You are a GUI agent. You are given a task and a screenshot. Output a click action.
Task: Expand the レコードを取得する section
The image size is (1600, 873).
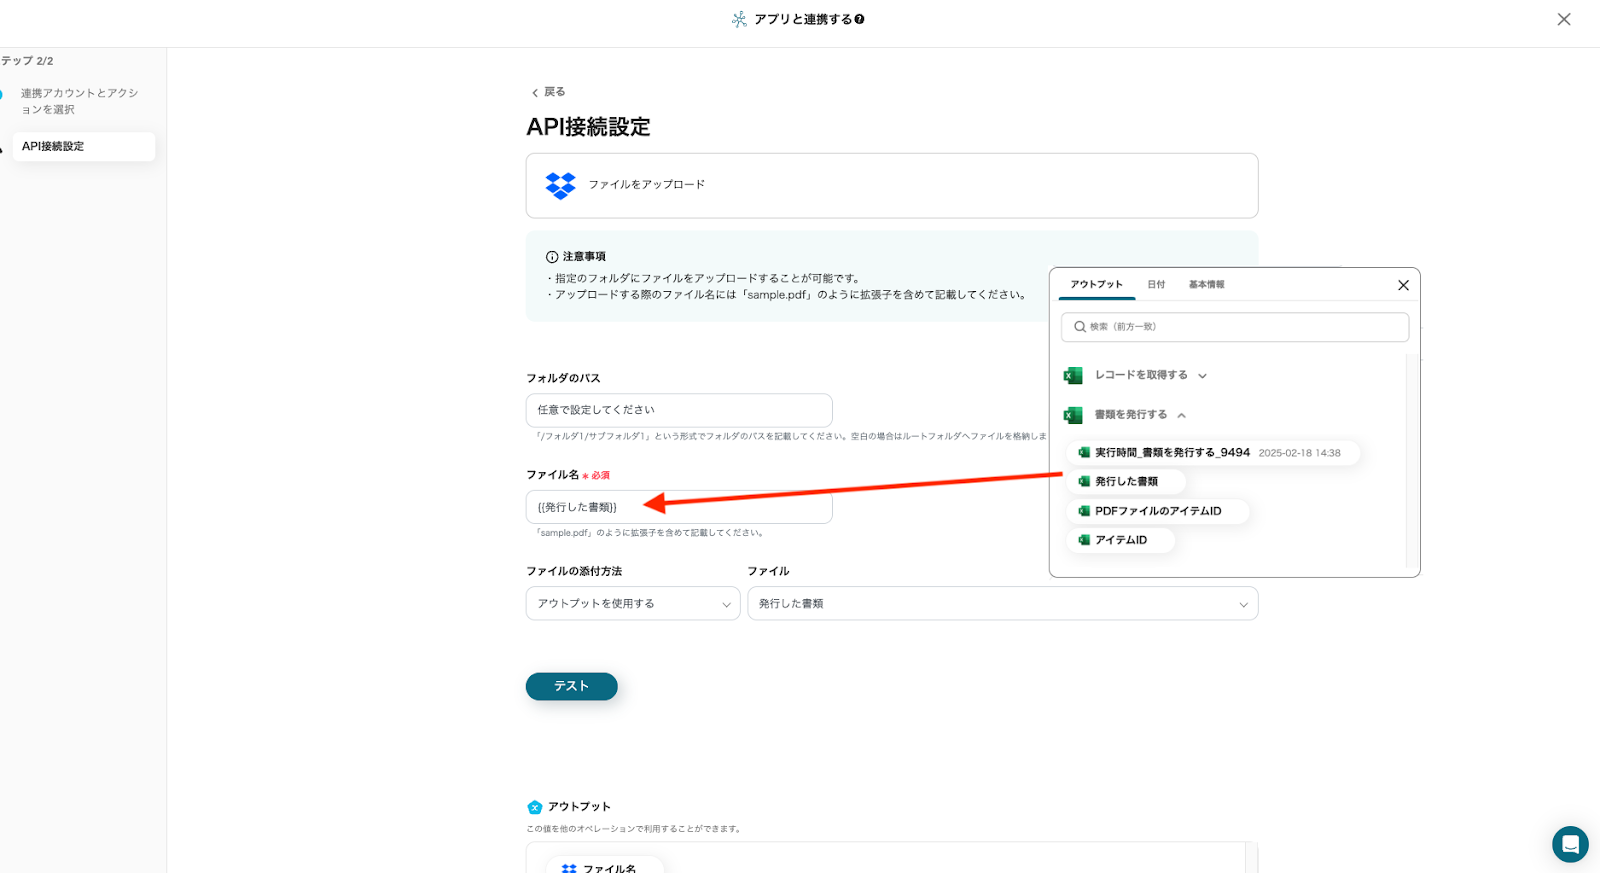tap(1202, 376)
